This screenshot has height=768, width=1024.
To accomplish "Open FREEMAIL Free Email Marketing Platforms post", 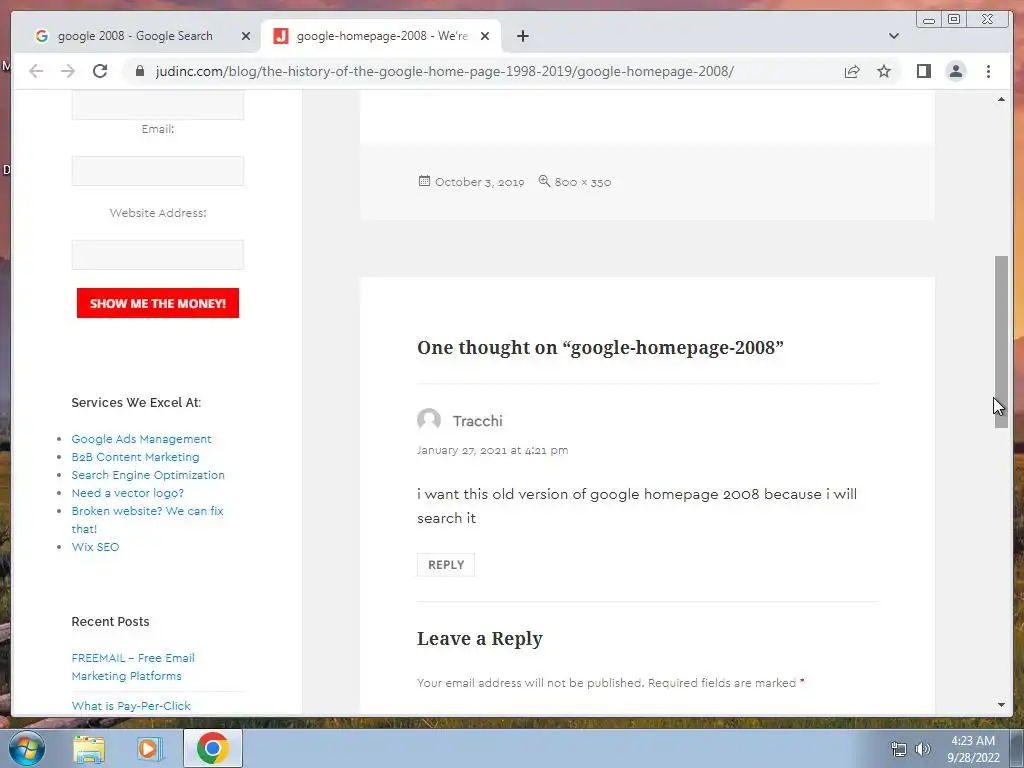I will [x=133, y=667].
